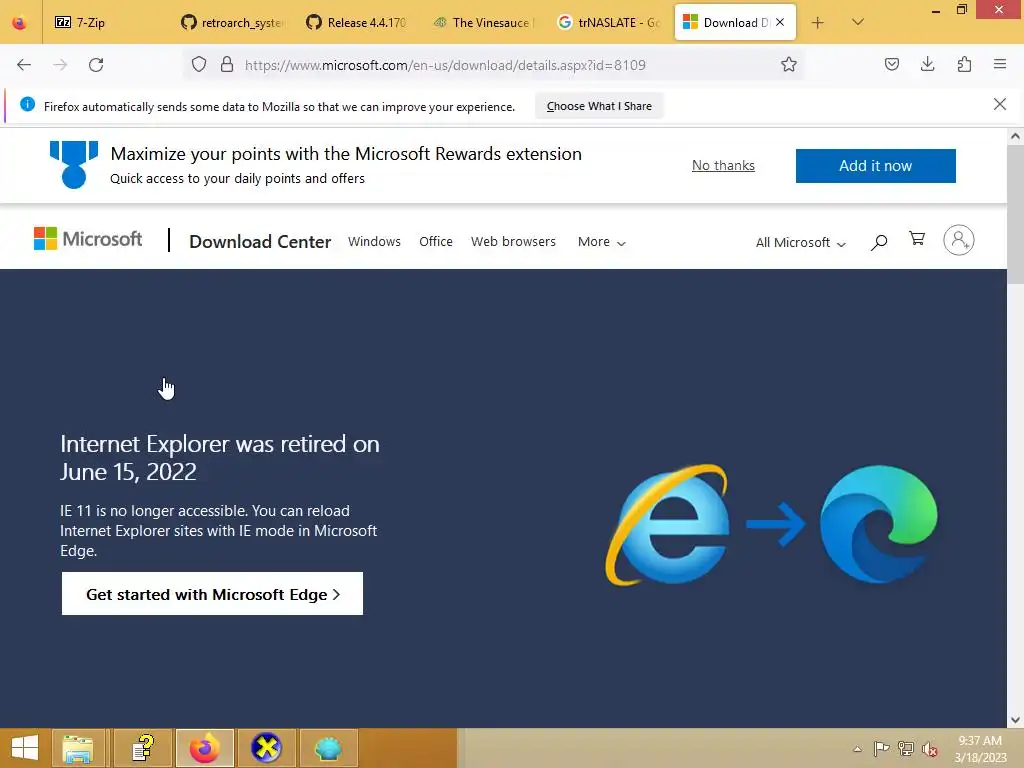Click the account sign-in avatar icon
Screen dimensions: 1024x768
(959, 240)
